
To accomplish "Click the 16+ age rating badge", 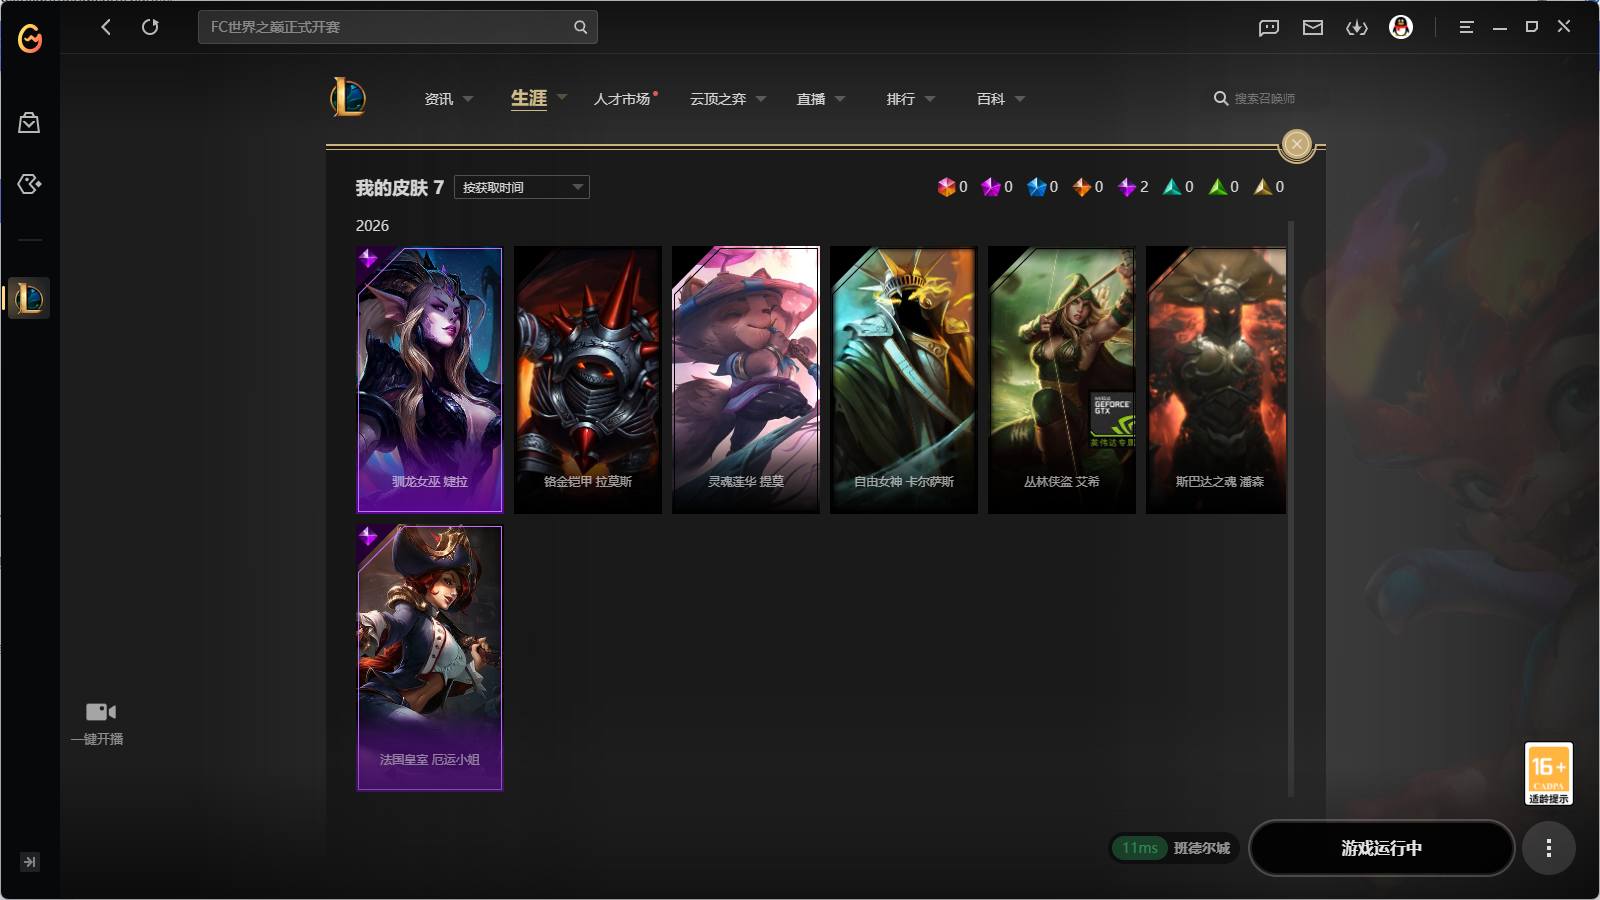I will point(1549,773).
